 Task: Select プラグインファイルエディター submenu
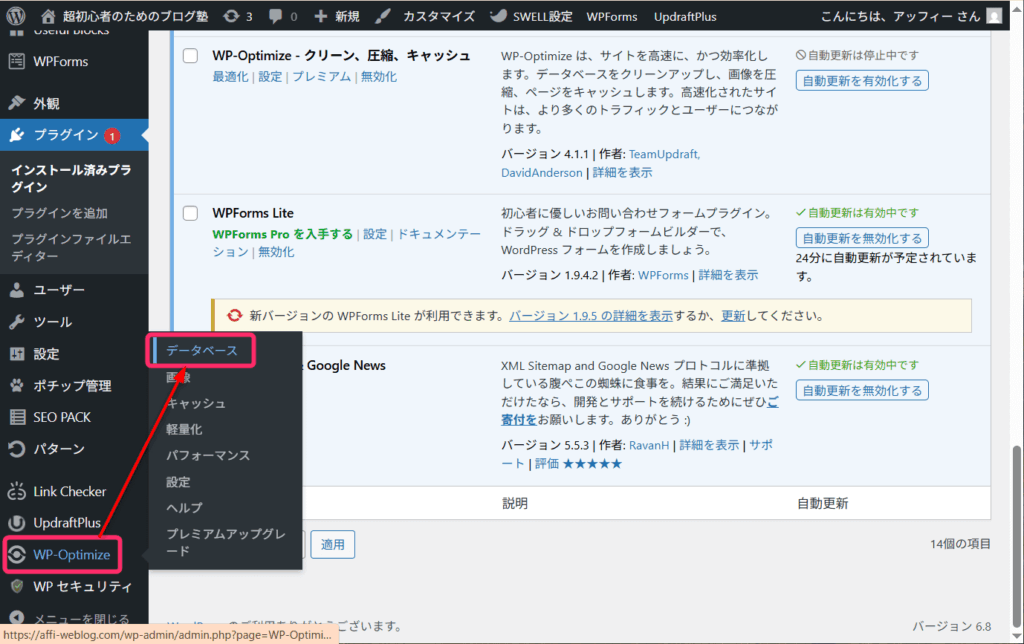coord(71,248)
